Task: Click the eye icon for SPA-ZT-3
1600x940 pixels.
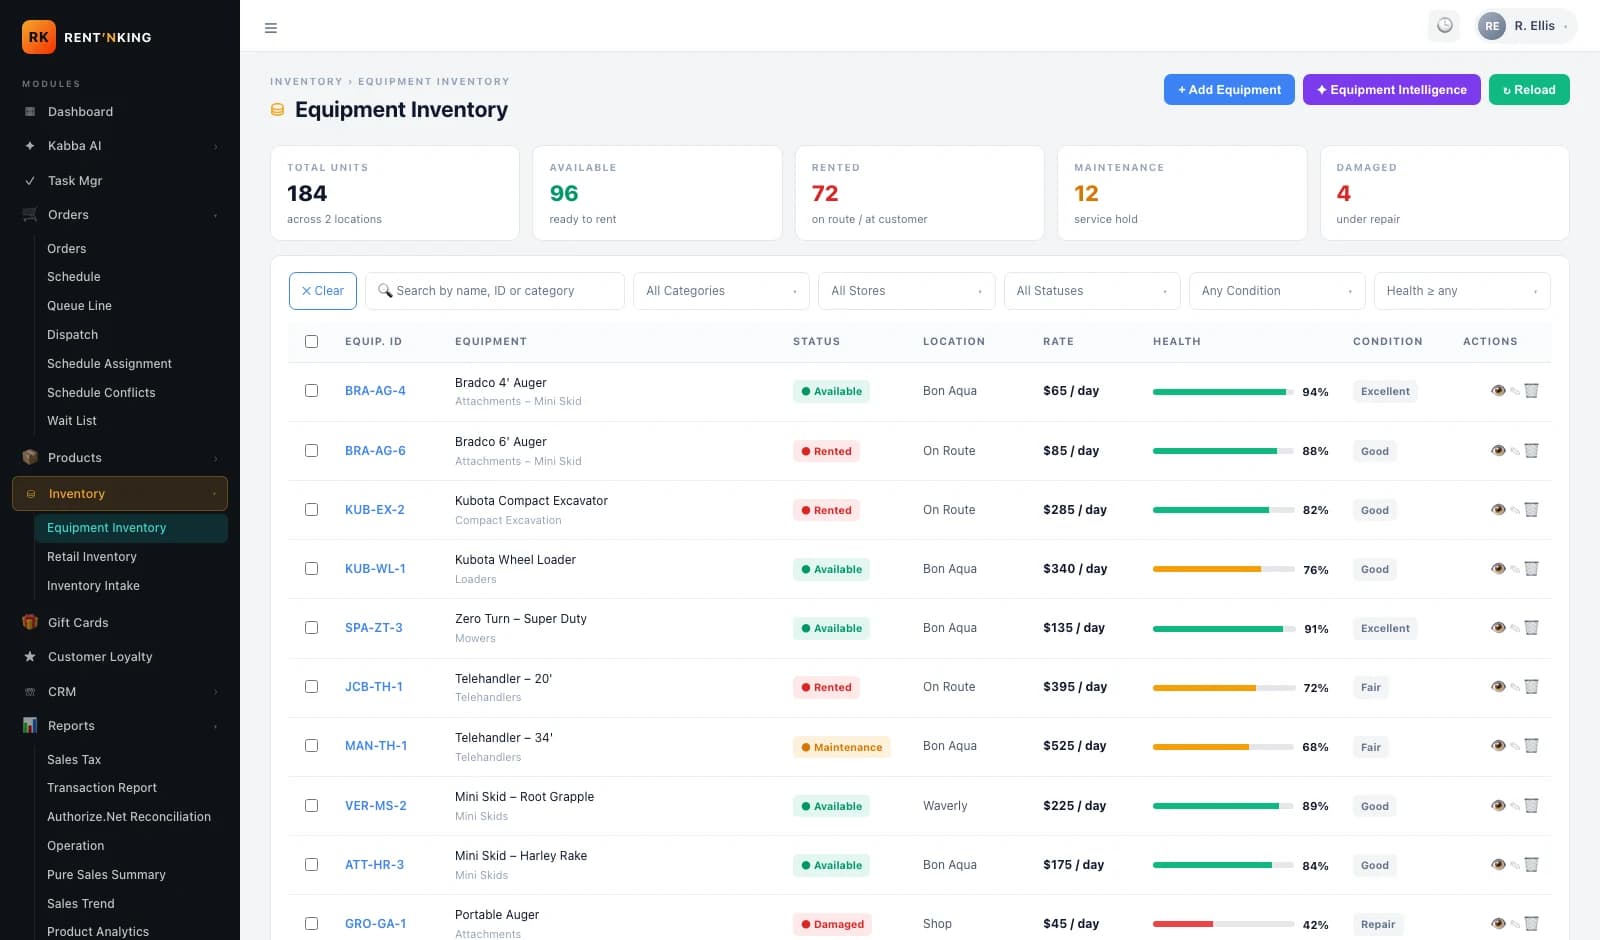Action: coord(1498,628)
